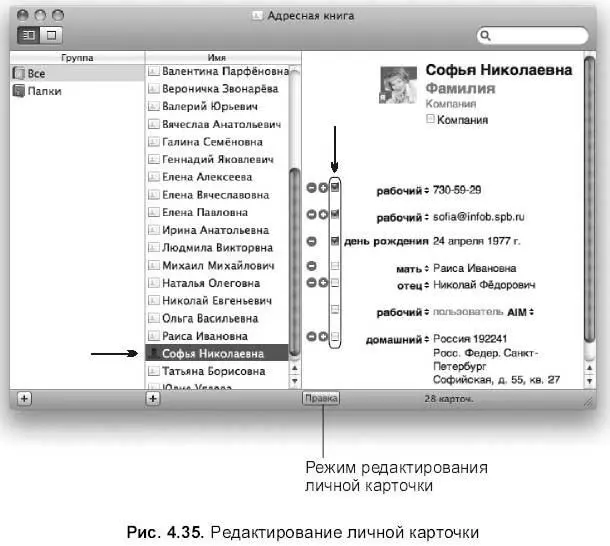Toggle checkbox for домашний address
This screenshot has height=546, width=610.
point(335,336)
